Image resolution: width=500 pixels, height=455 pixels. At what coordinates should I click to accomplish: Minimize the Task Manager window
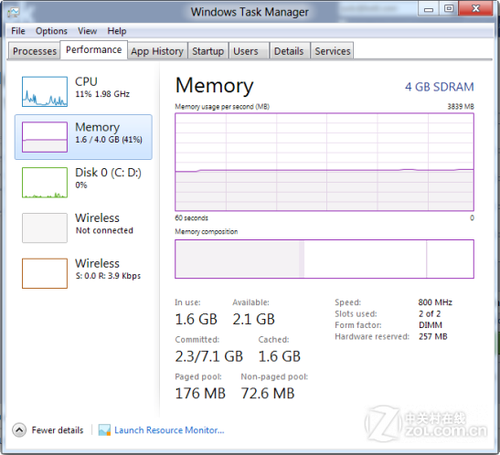(x=428, y=9)
